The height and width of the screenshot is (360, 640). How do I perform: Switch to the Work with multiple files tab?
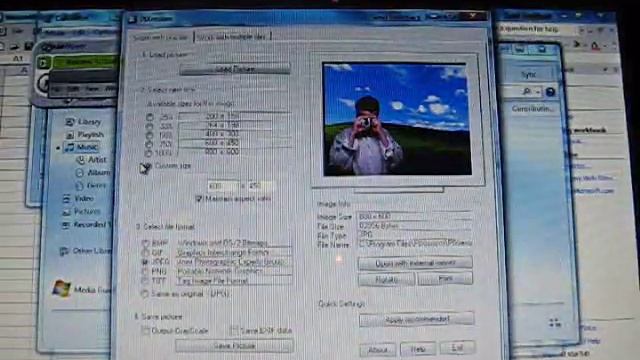(x=231, y=37)
